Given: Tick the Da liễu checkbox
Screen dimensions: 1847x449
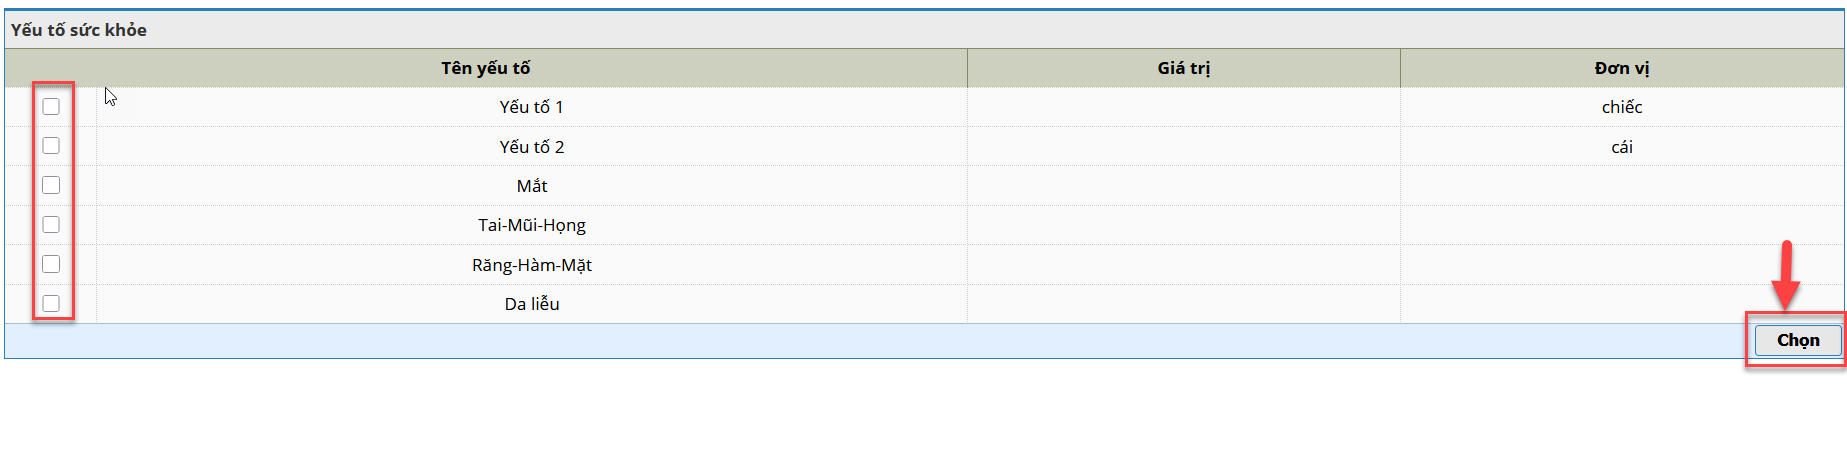Looking at the screenshot, I should coord(51,303).
